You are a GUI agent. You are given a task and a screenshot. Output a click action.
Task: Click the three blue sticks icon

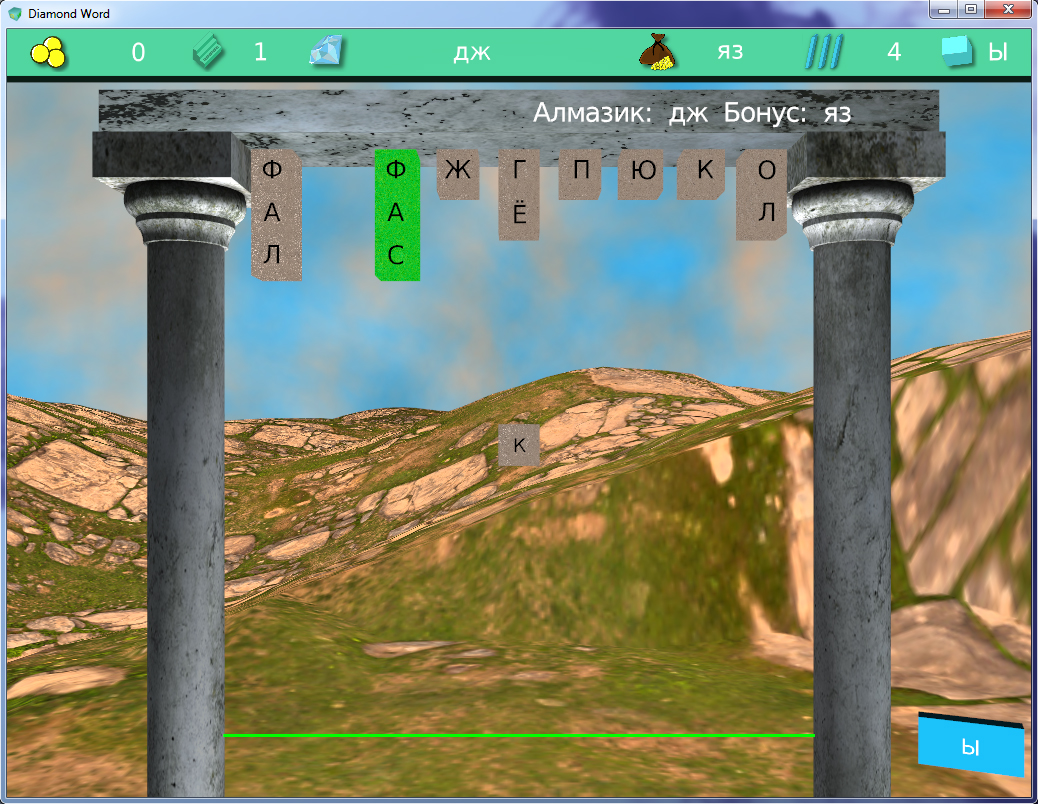click(824, 52)
